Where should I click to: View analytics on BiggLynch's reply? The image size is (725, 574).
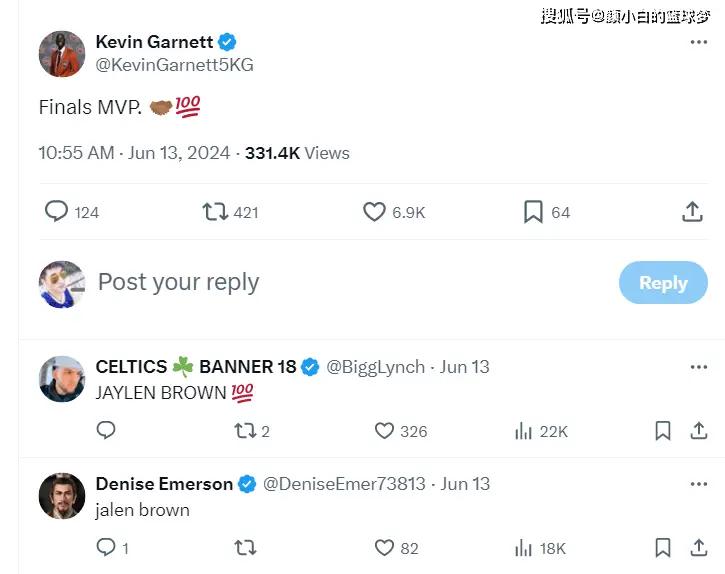pos(523,431)
